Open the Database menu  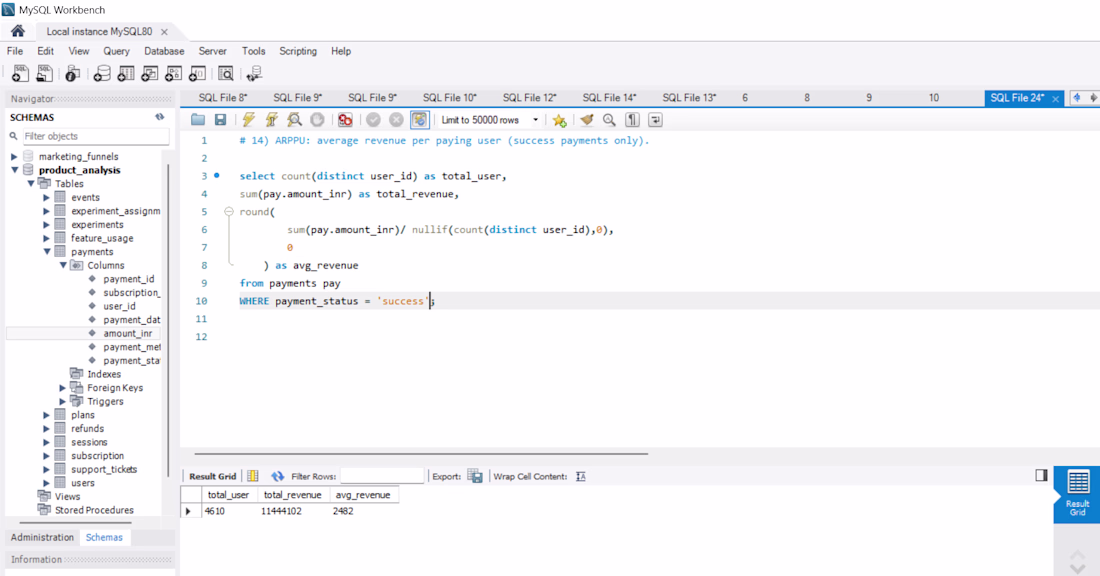point(164,51)
